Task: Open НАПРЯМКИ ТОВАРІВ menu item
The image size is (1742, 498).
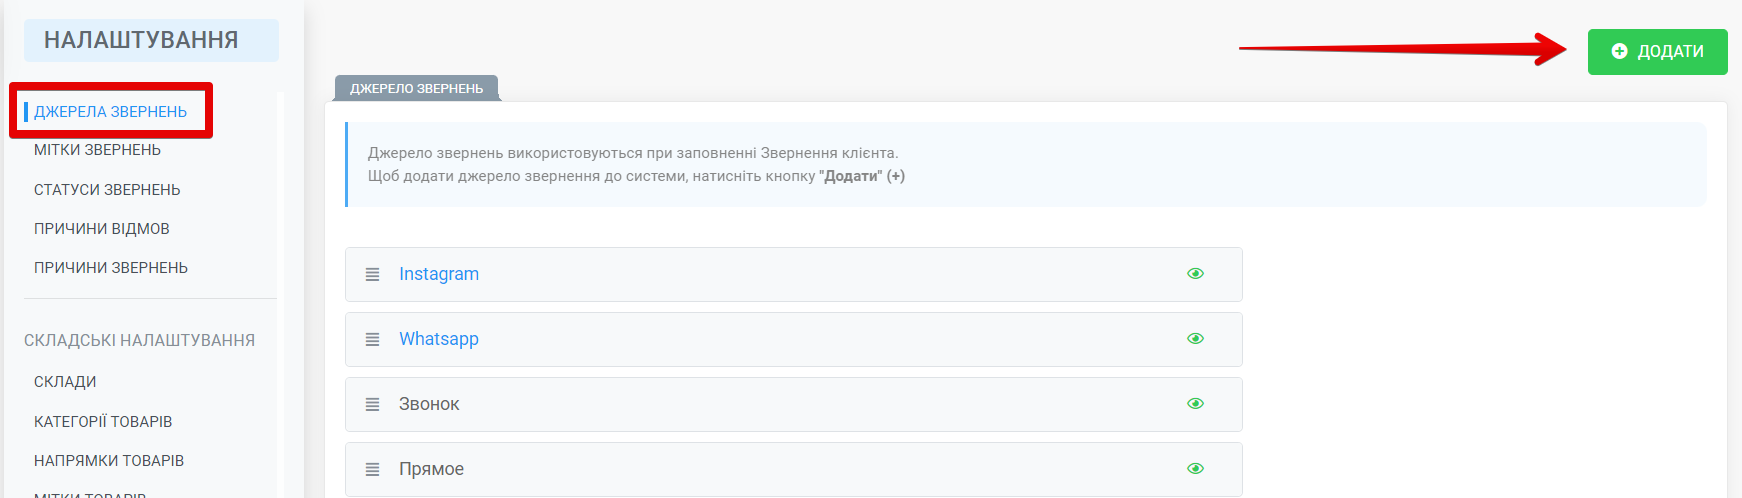Action: pyautogui.click(x=109, y=461)
